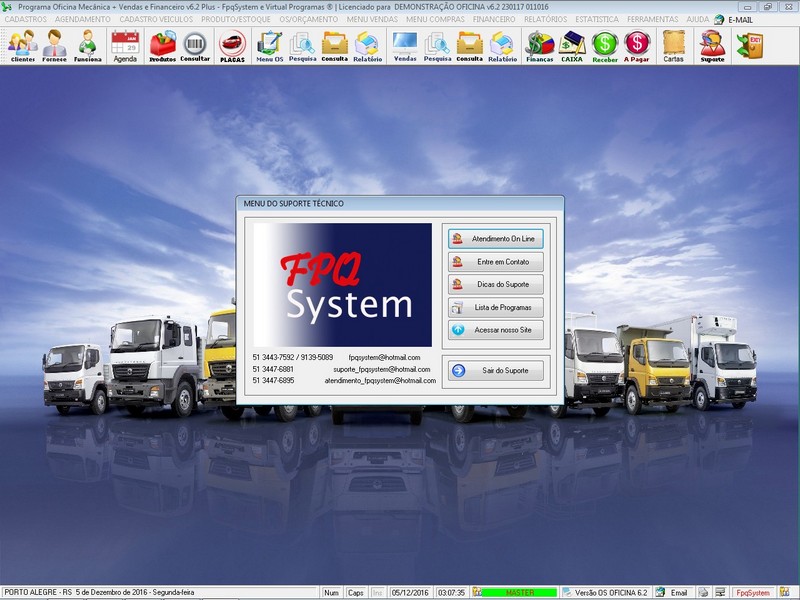Open the RELATÓRIOS menu
This screenshot has width=800, height=600.
point(545,19)
